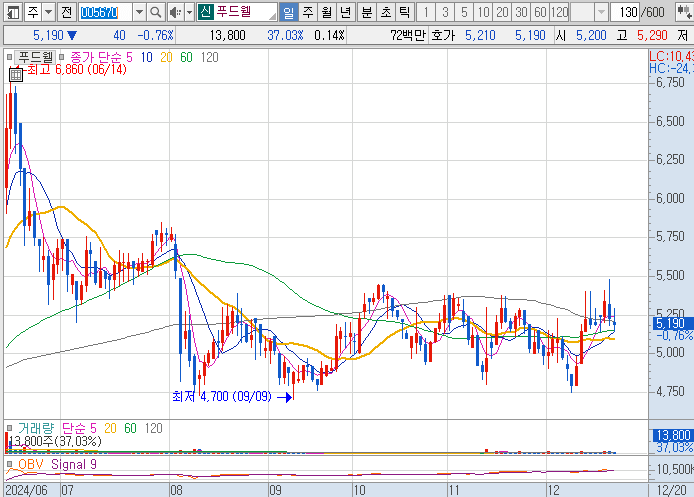The height and width of the screenshot is (497, 694).
Task: Open stock search magnifier icon
Action: pyautogui.click(x=155, y=12)
